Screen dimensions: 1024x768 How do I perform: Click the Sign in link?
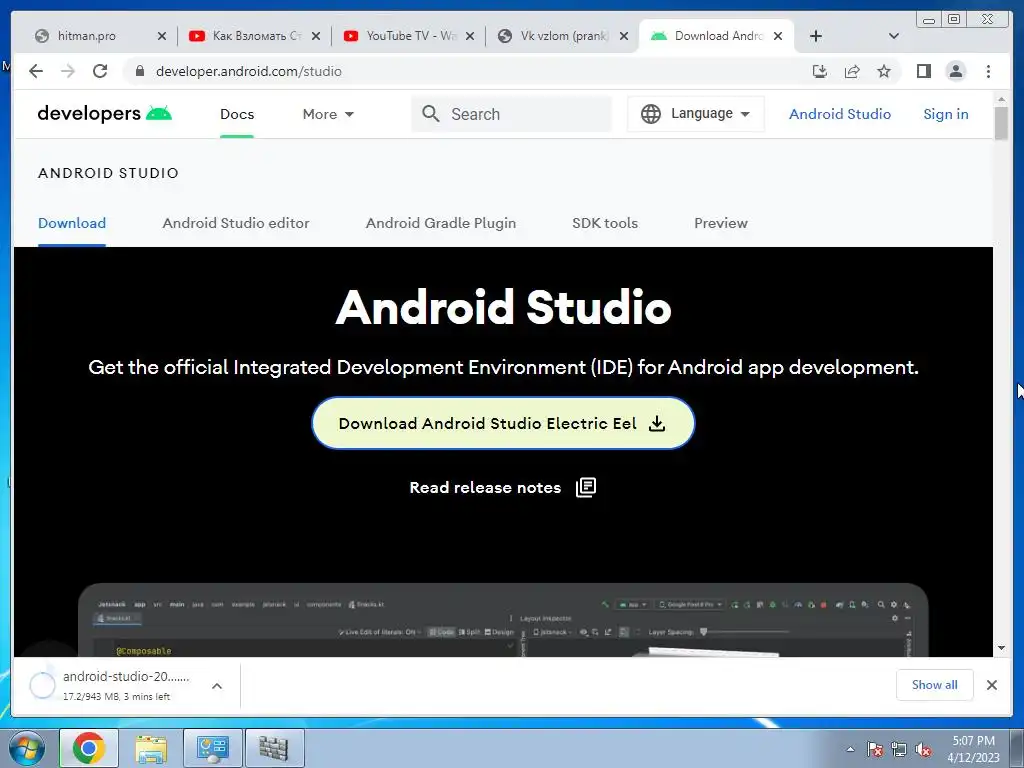click(946, 114)
